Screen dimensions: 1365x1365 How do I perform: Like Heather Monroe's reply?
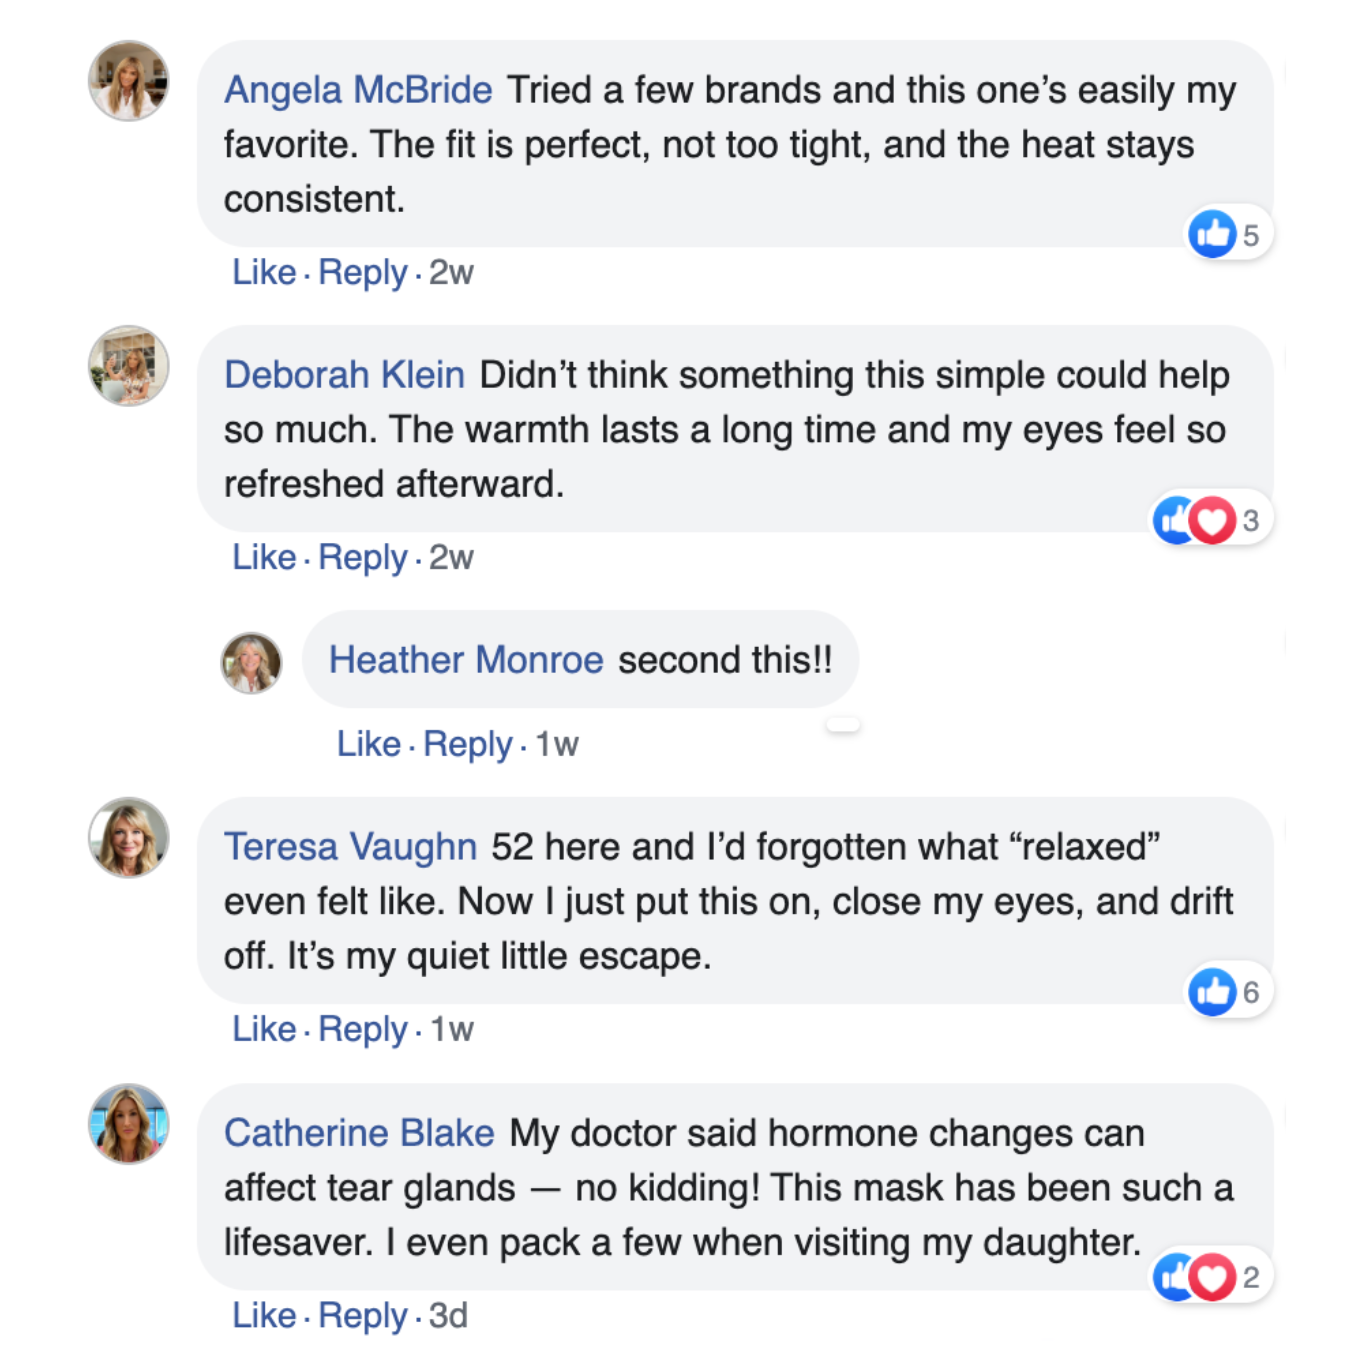point(368,744)
